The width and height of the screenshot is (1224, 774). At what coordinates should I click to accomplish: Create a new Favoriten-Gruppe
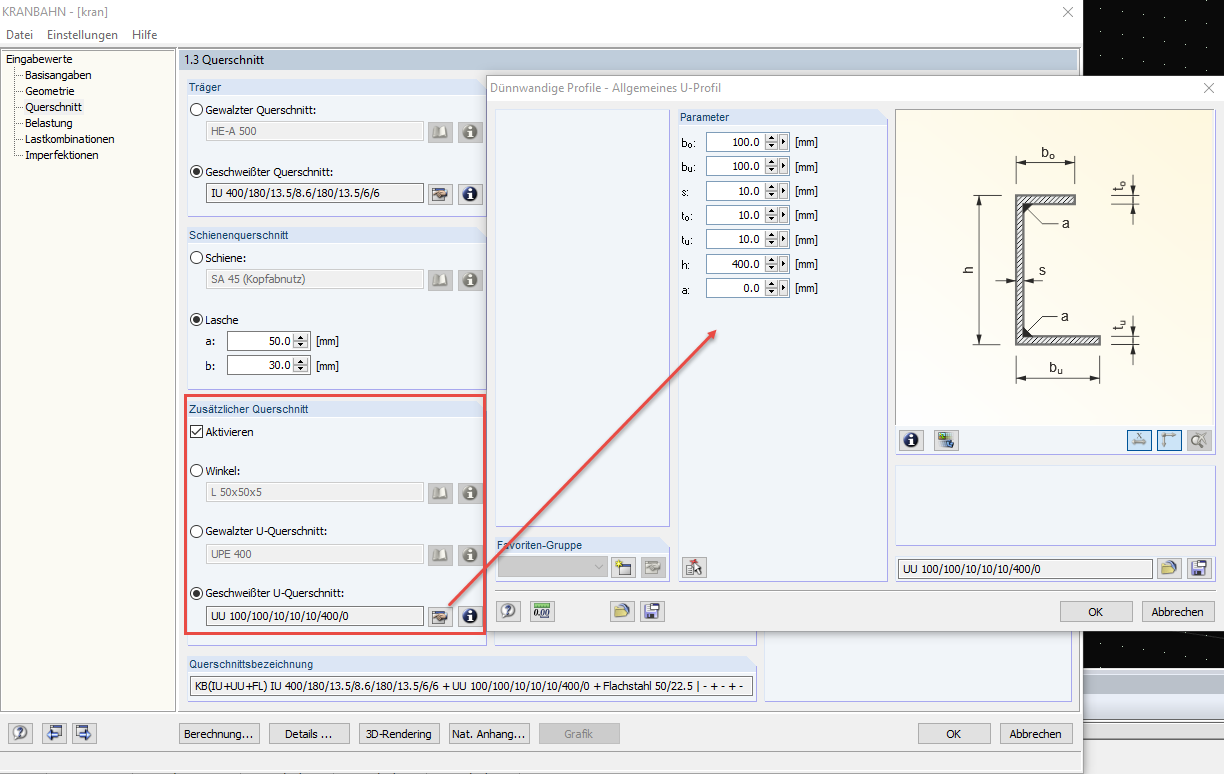coord(624,567)
